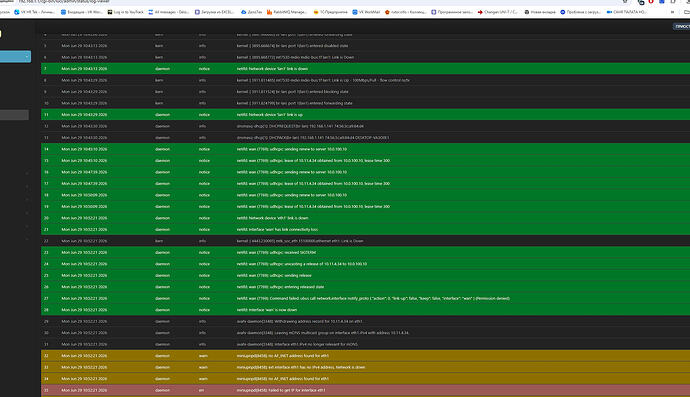Select log row 7 lan1 link down
This screenshot has height=397, width=690.
(365, 69)
